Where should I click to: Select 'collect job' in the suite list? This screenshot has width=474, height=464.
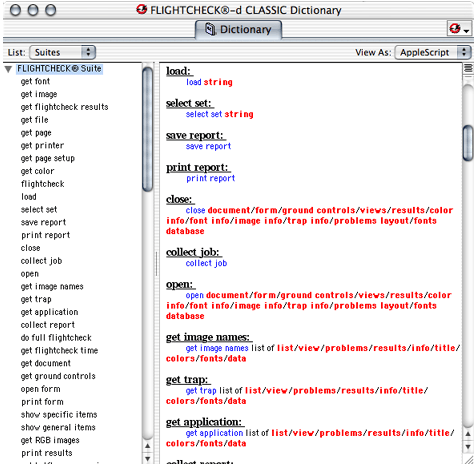(41, 261)
